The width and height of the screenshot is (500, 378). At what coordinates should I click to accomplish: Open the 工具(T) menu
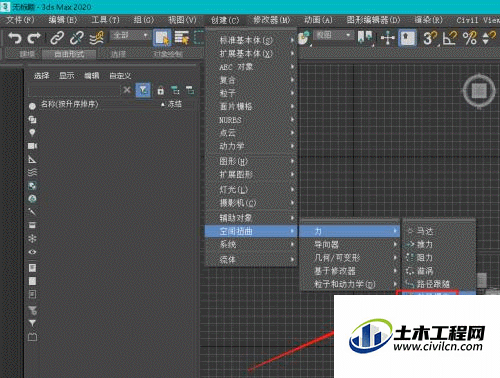pos(105,20)
